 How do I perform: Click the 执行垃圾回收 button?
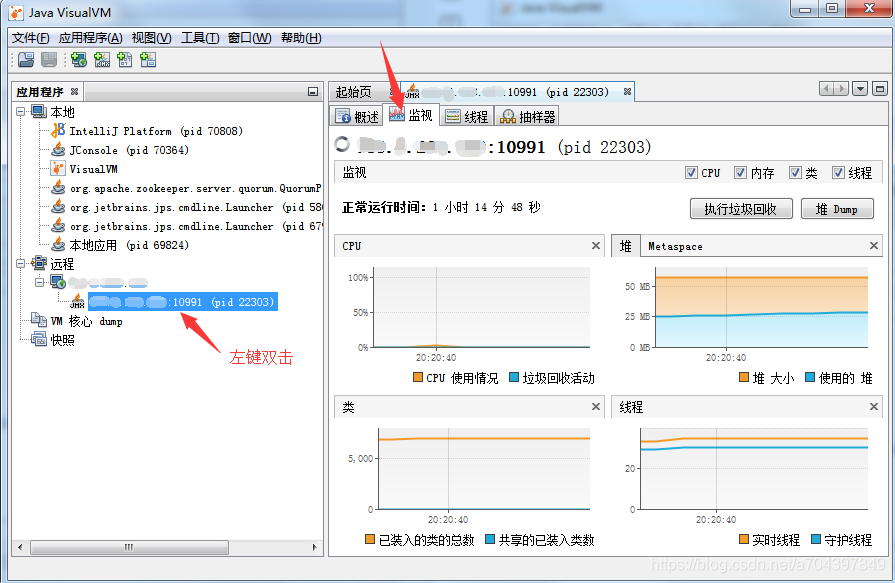tap(741, 209)
